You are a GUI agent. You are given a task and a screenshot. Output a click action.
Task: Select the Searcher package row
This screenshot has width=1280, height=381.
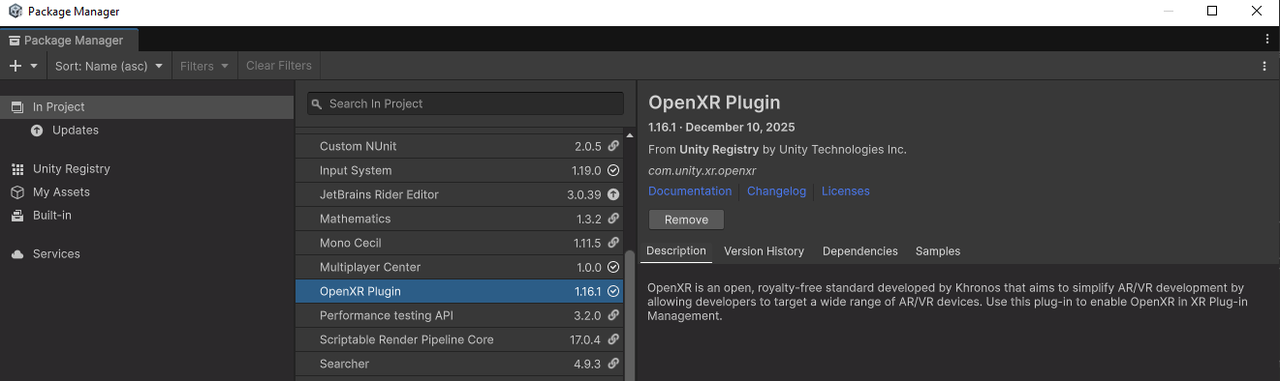click(x=459, y=364)
